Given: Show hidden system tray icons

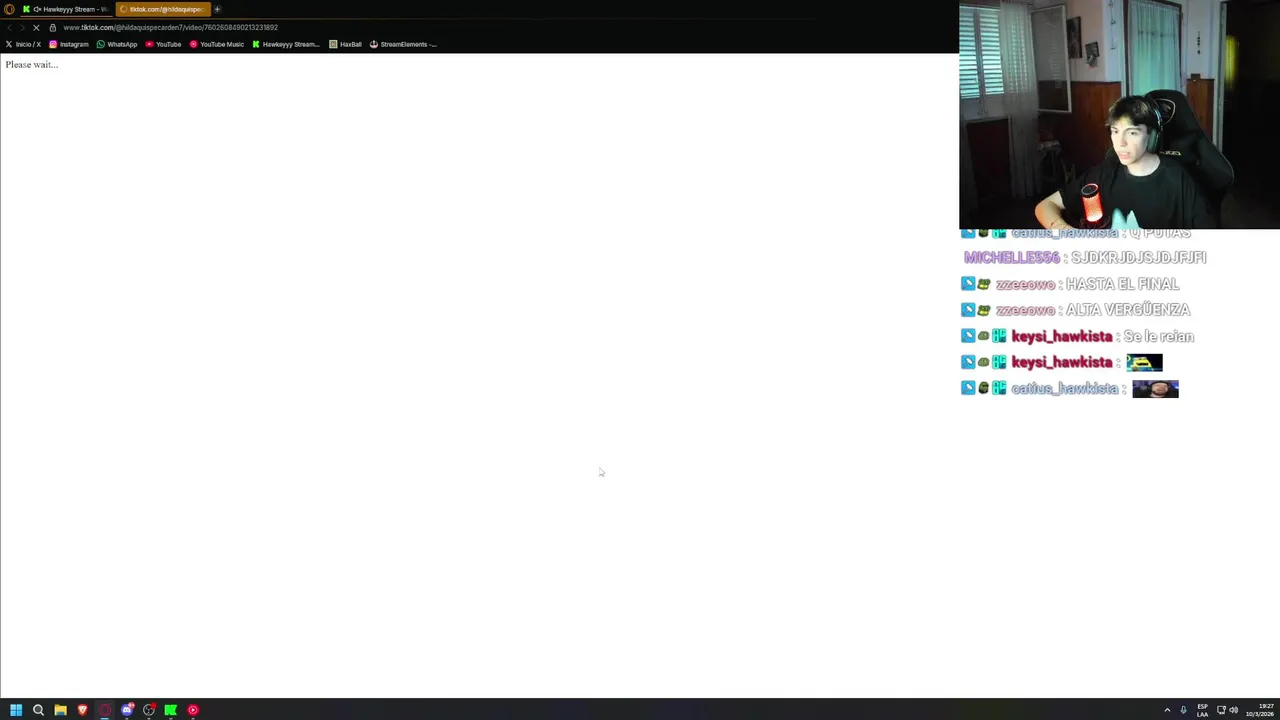Looking at the screenshot, I should [1167, 710].
